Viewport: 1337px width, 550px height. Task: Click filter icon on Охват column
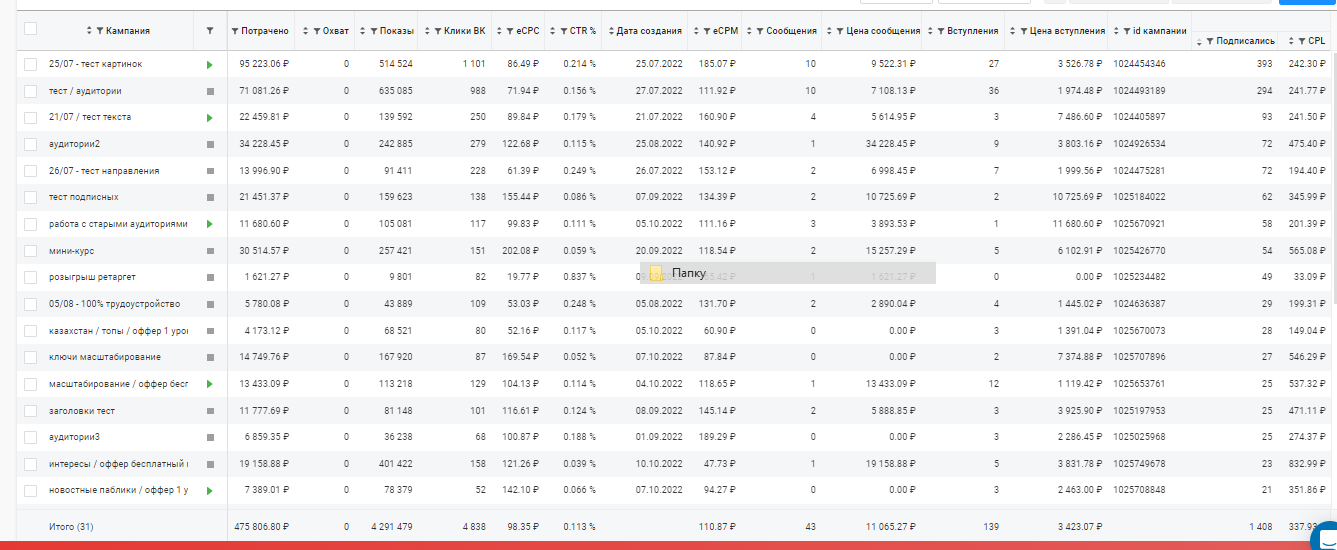point(317,31)
